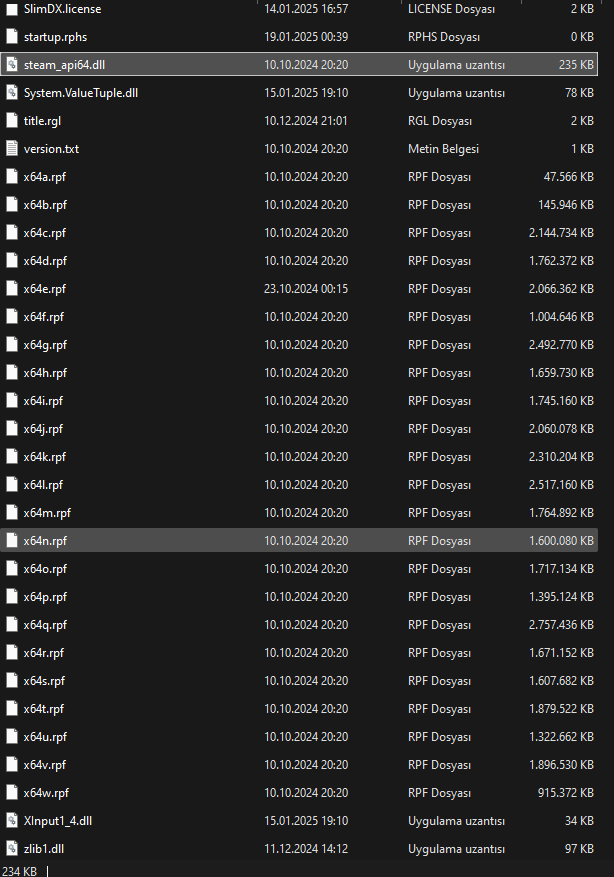Click the size value 2.310.204 KB

561,456
